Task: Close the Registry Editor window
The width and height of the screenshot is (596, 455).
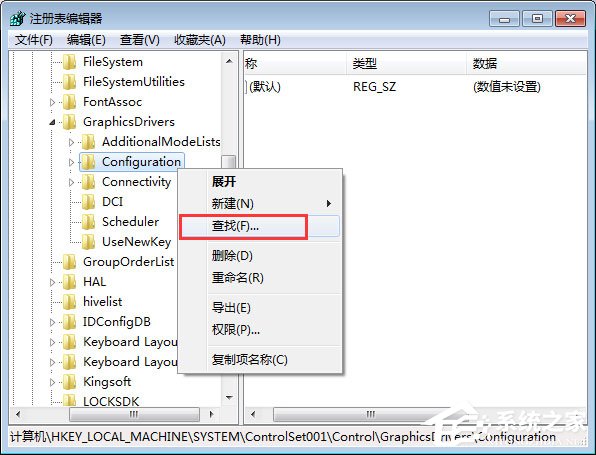Action: pos(570,19)
